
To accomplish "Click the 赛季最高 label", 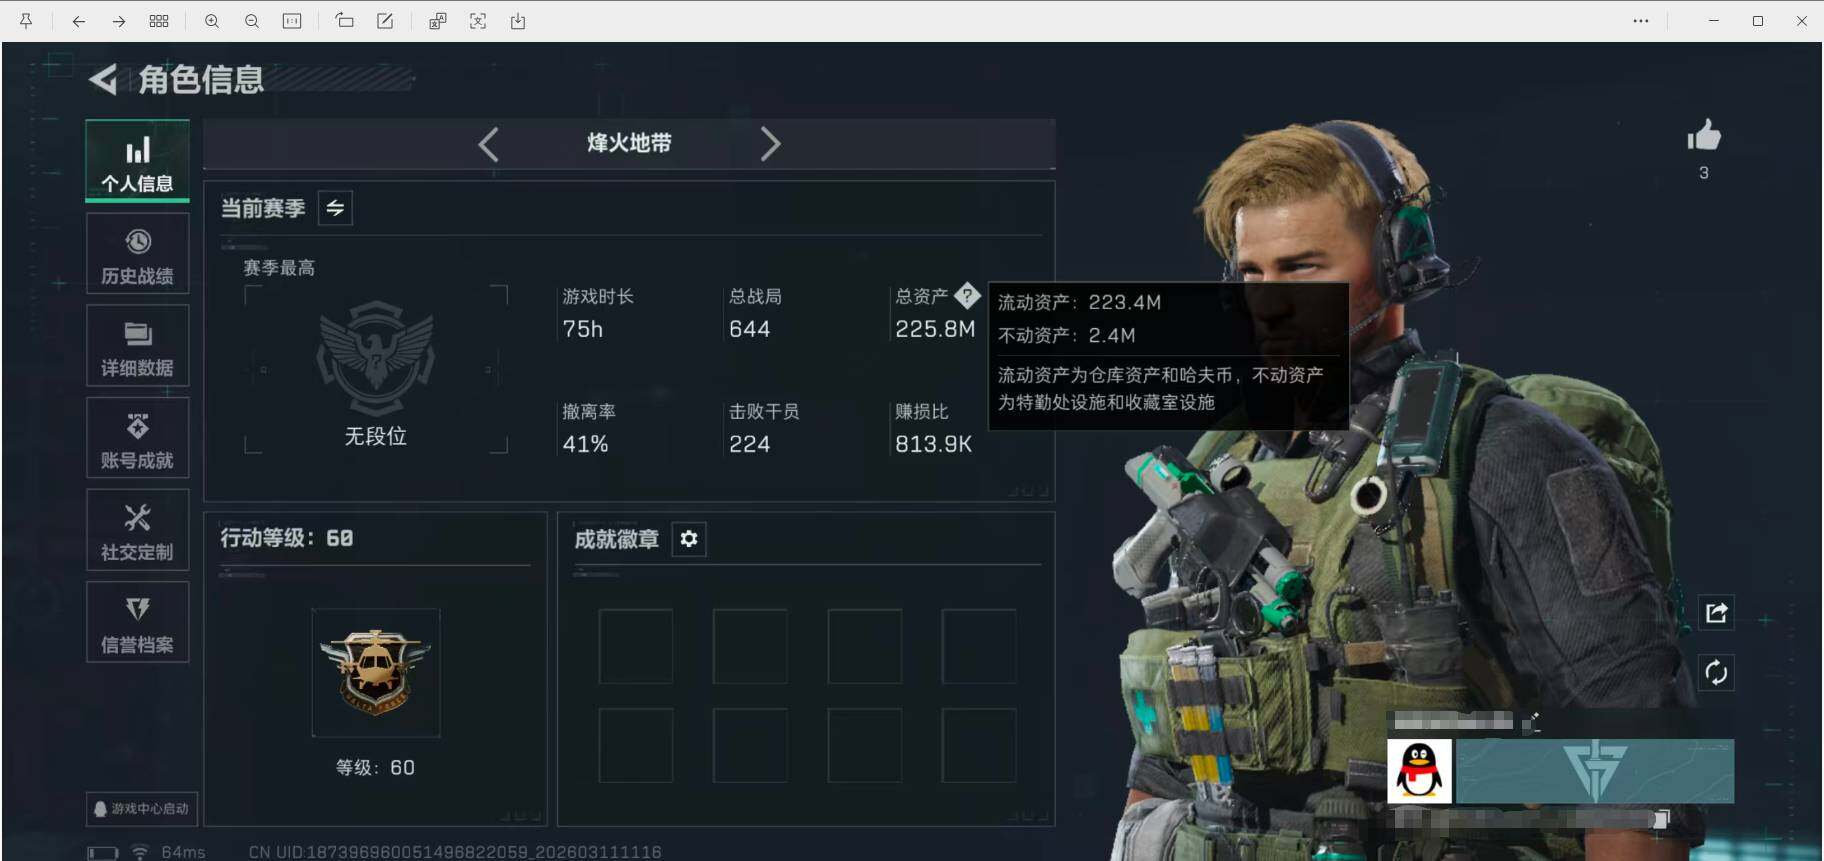I will (279, 268).
